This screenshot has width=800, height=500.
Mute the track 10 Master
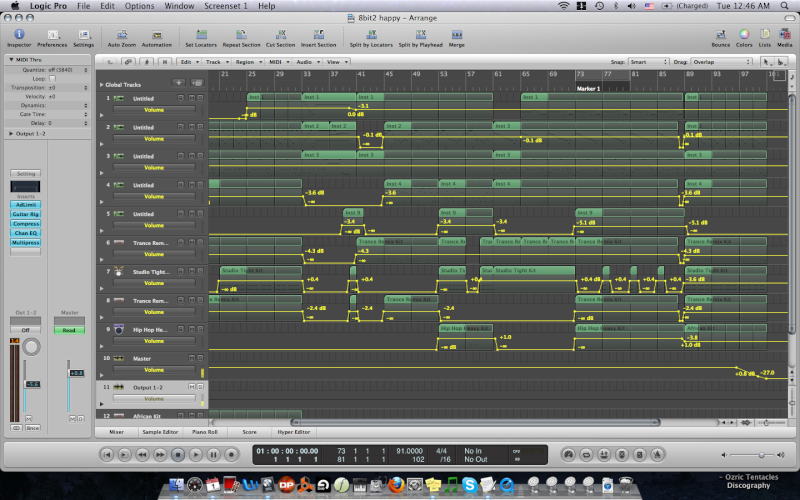click(192, 358)
